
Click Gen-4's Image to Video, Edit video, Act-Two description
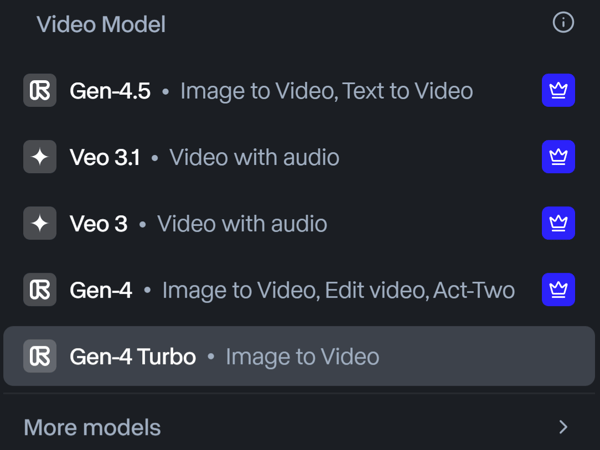point(338,290)
